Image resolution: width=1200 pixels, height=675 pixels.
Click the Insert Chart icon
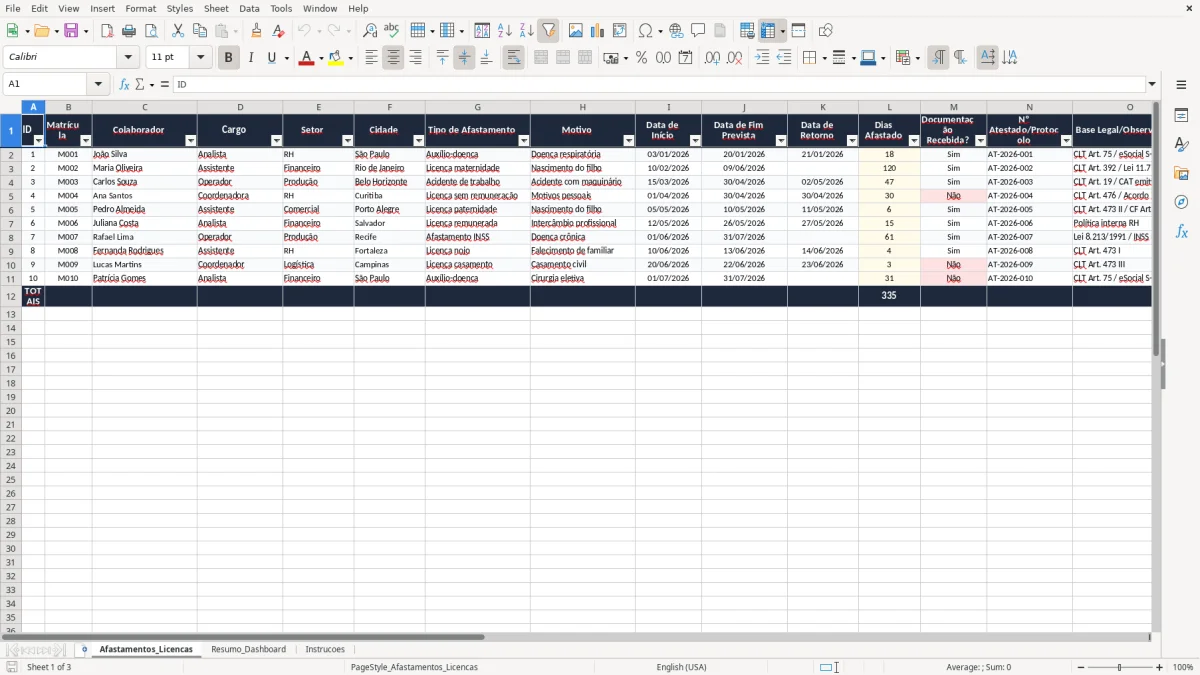(598, 31)
